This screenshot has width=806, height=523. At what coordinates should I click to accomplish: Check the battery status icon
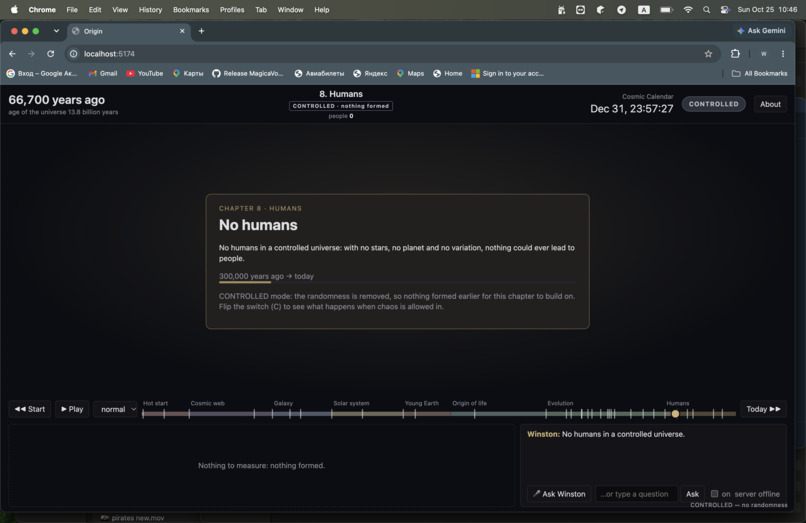(666, 10)
